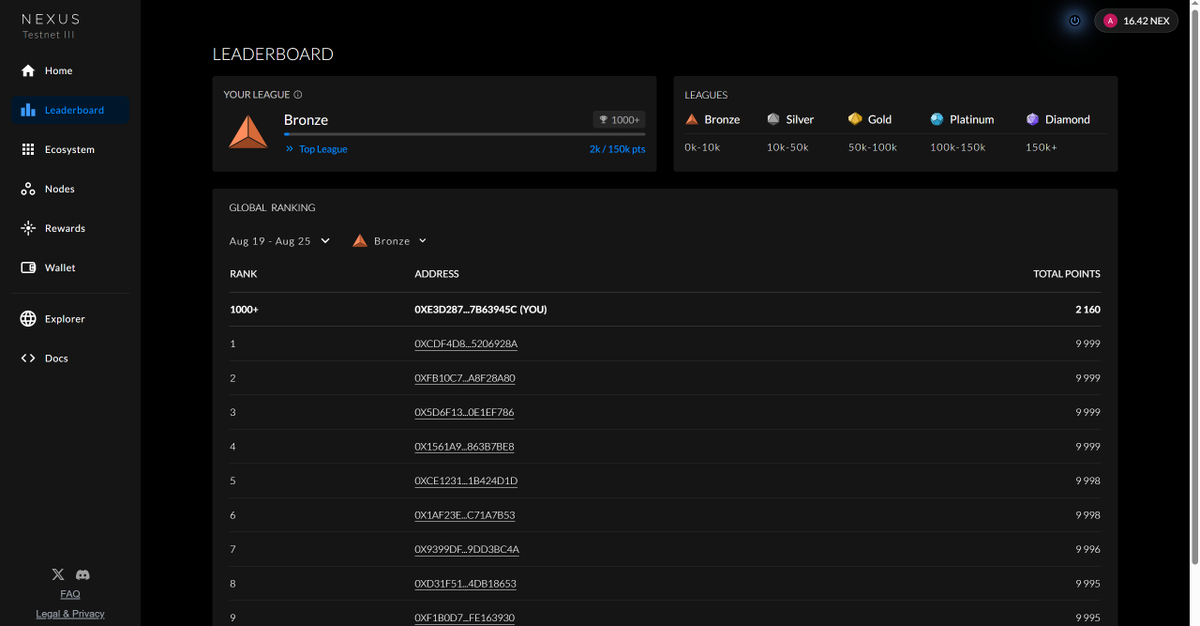Screen dimensions: 1200x626
Task: Click the Explorer globe icon
Action: [28, 319]
